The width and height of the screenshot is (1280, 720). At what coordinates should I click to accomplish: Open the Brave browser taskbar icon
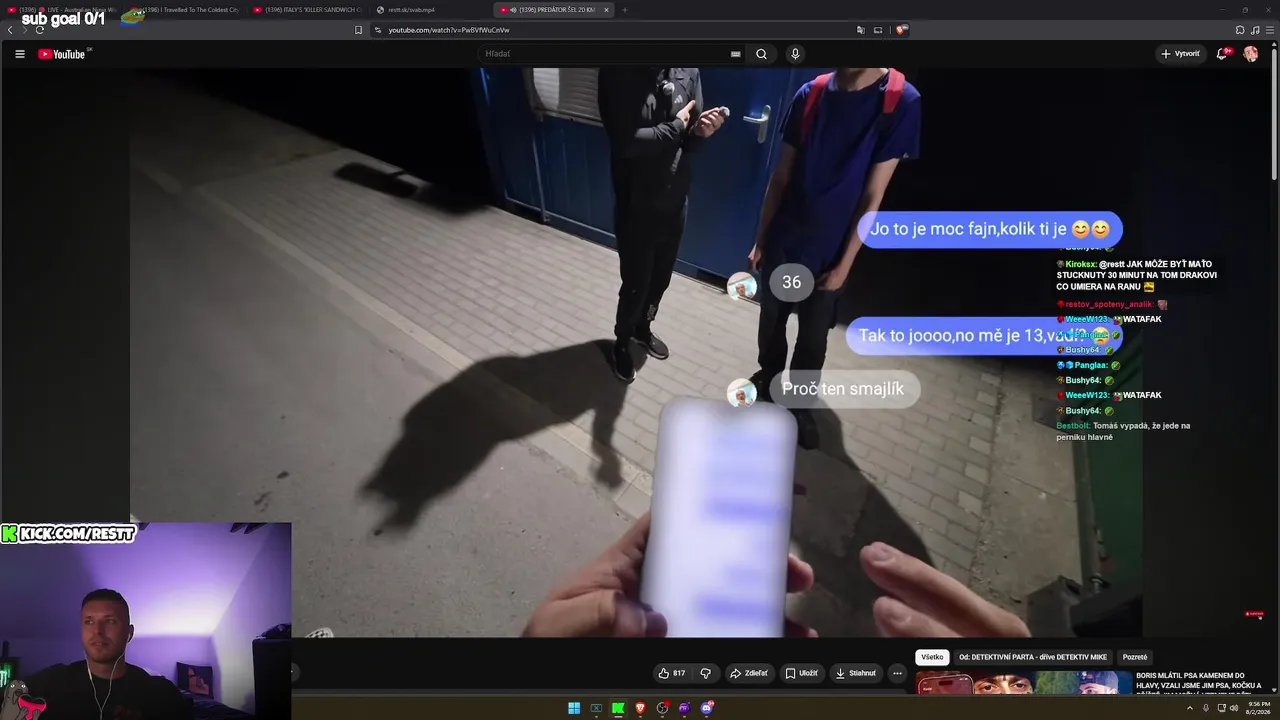(640, 708)
